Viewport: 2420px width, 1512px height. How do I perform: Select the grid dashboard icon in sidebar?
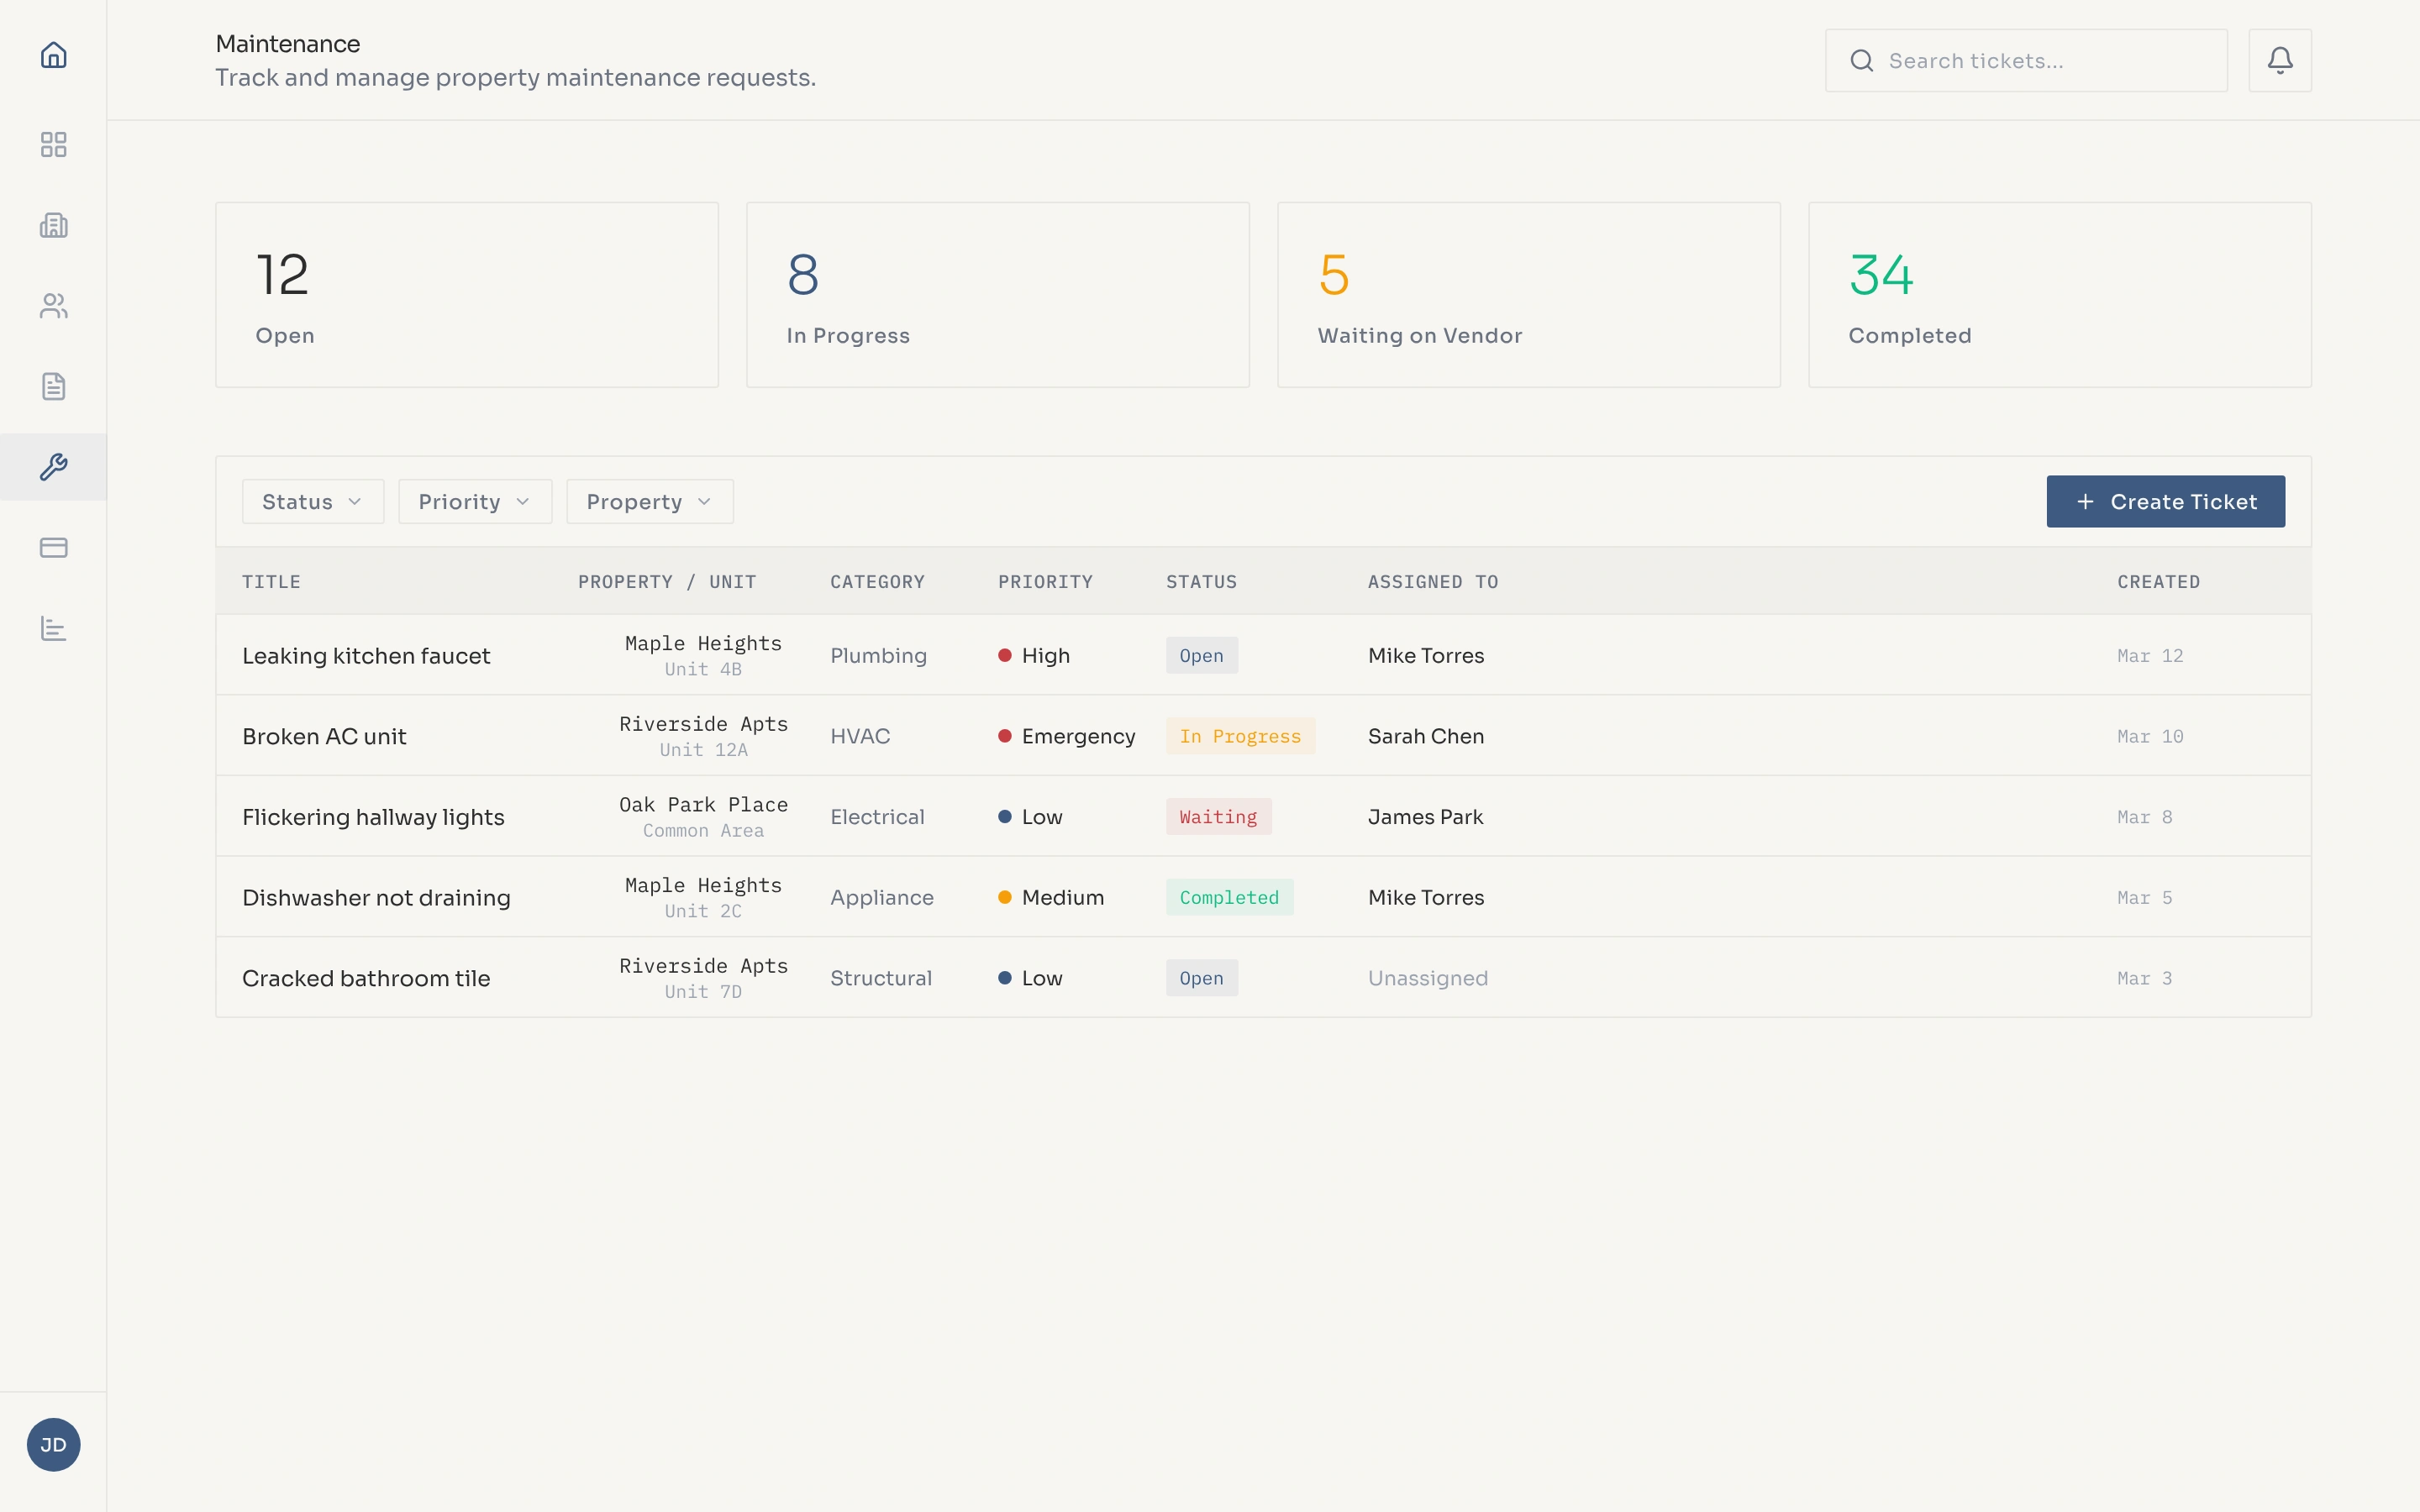53,145
